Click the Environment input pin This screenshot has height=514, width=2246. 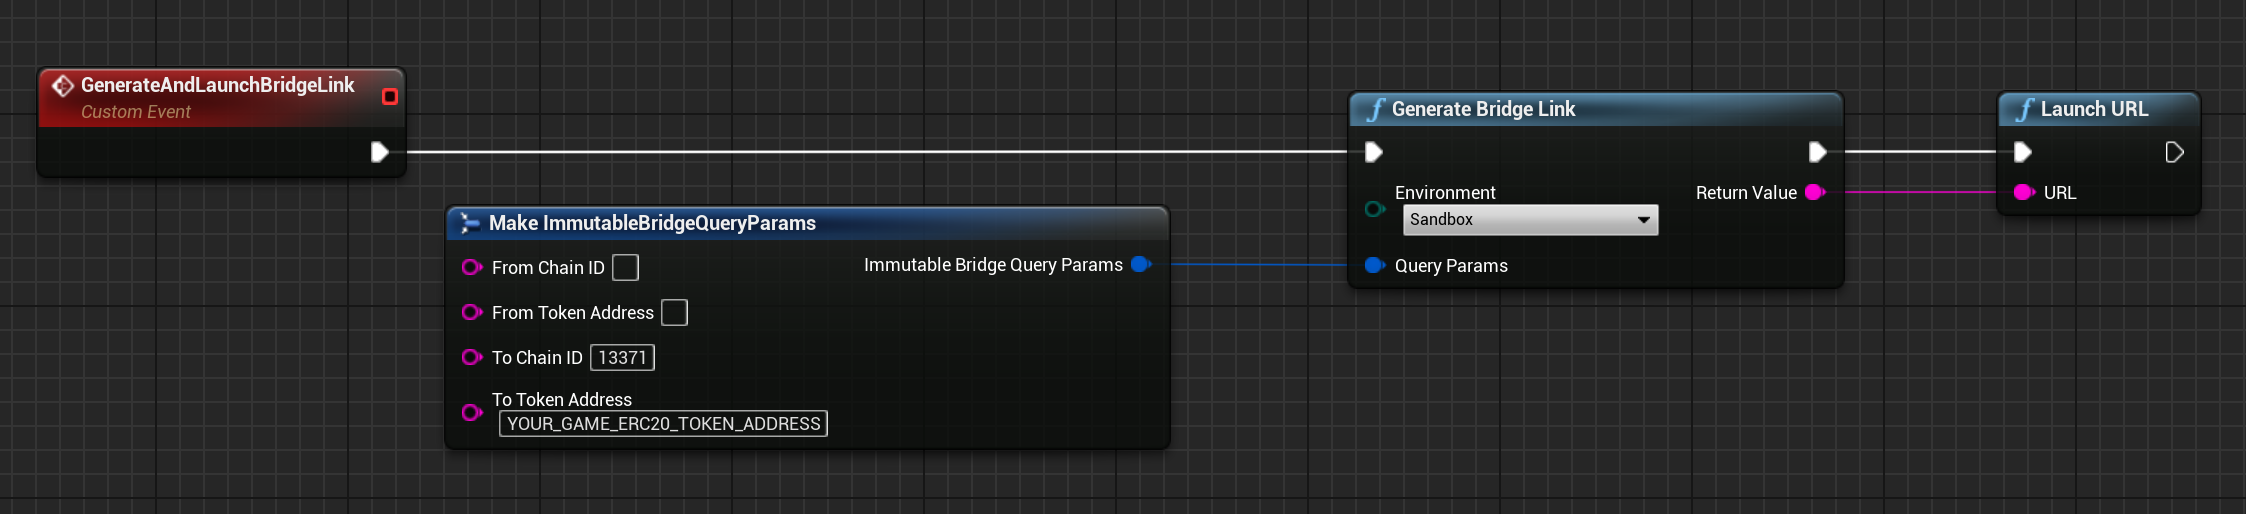click(x=1375, y=209)
